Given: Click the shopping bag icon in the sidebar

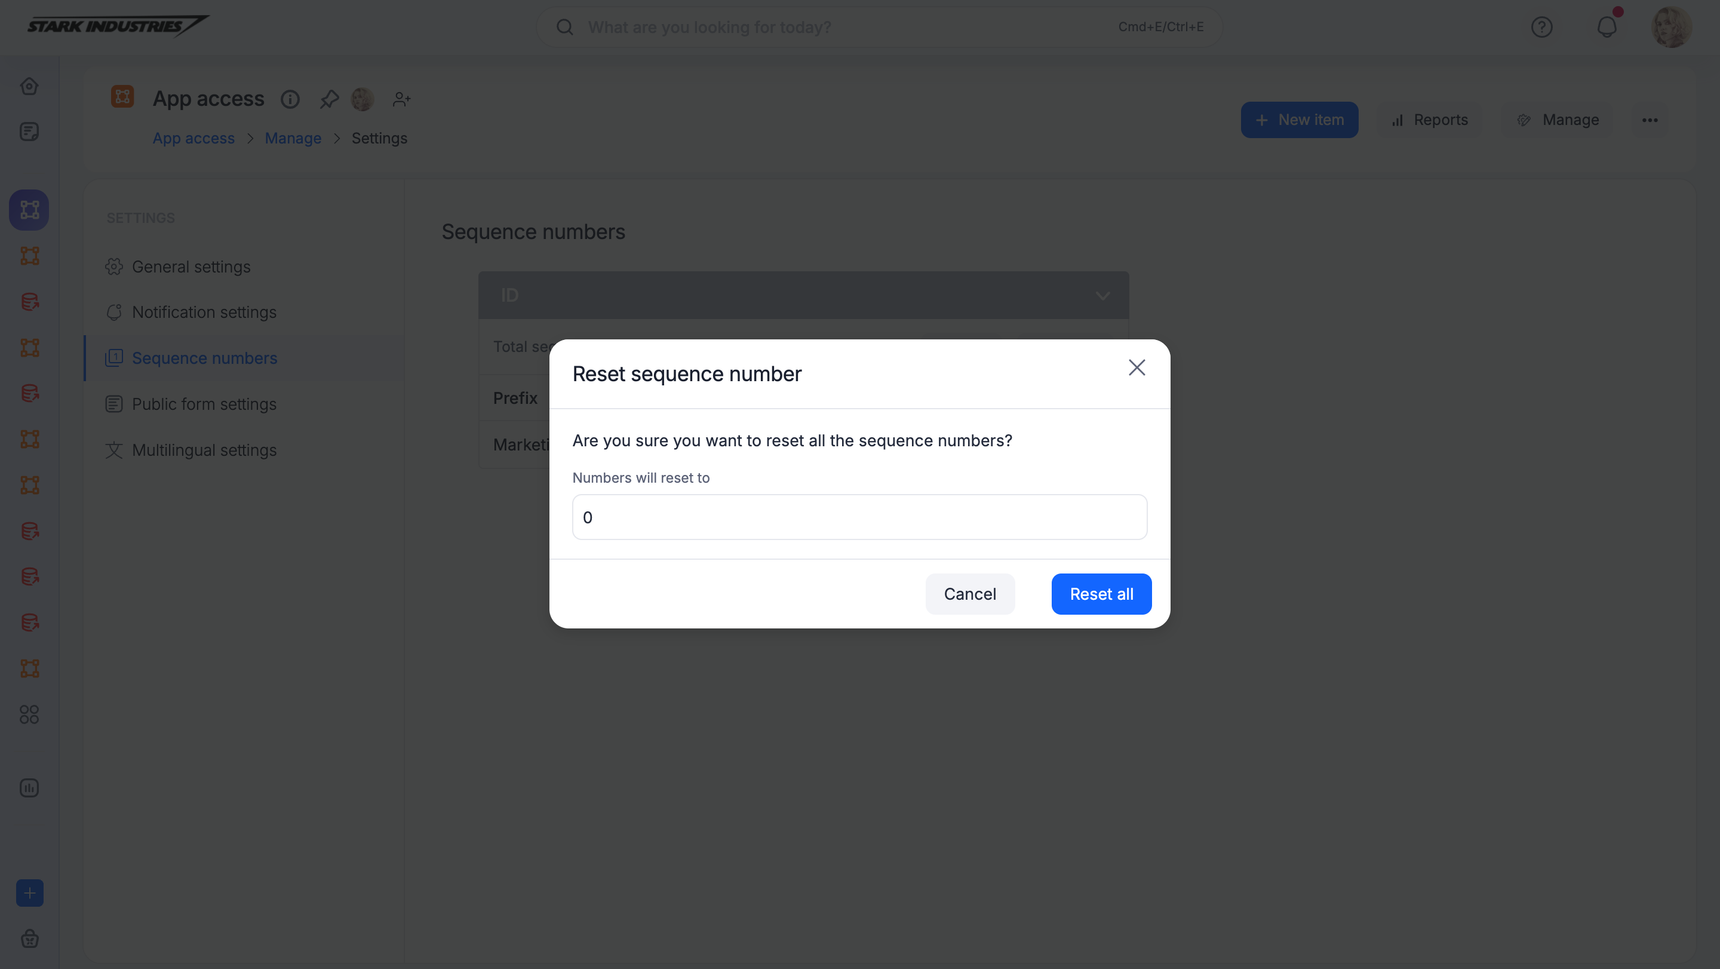Looking at the screenshot, I should (x=29, y=939).
